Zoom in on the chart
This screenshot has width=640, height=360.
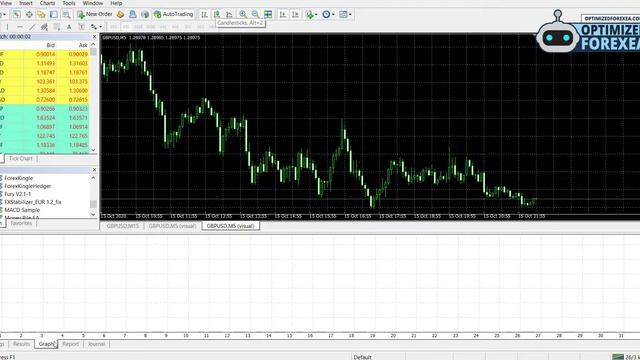[x=243, y=14]
